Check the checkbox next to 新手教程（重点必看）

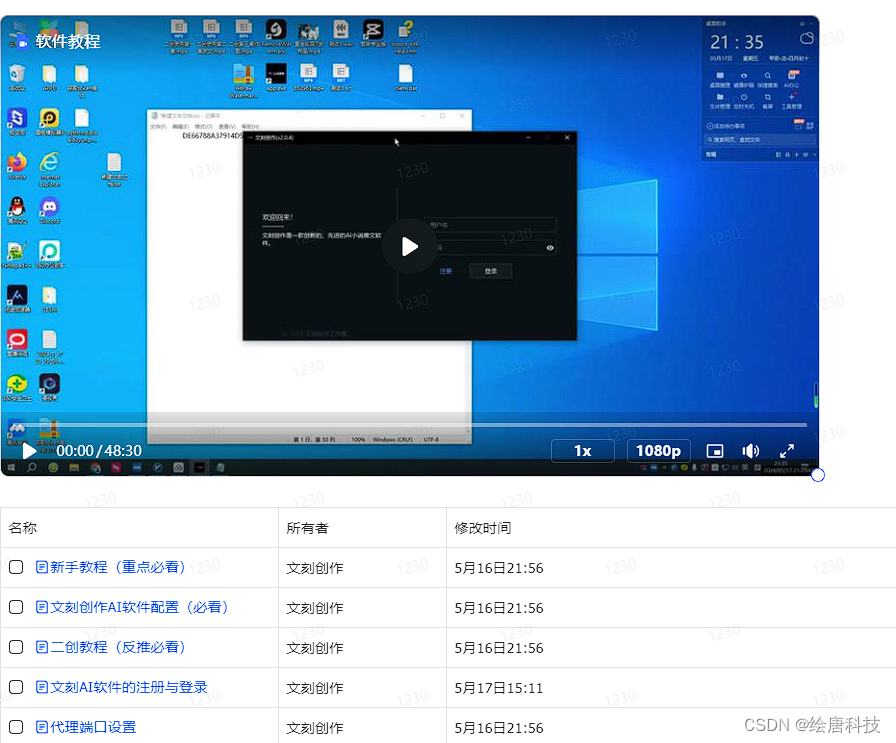17,567
